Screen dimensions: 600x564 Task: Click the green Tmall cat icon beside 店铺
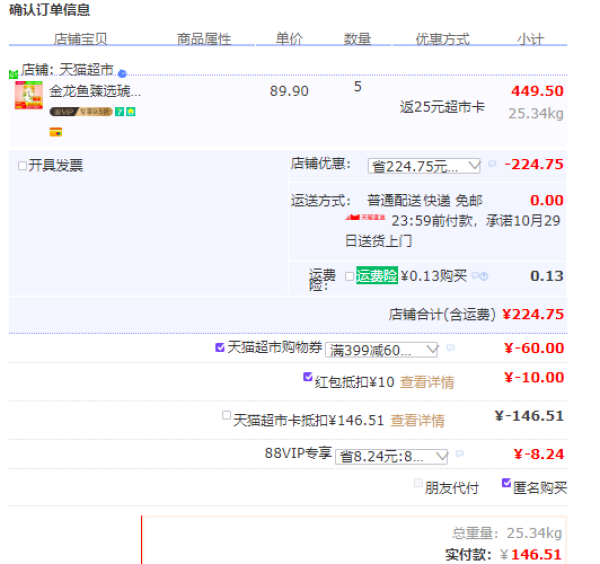pos(13,74)
